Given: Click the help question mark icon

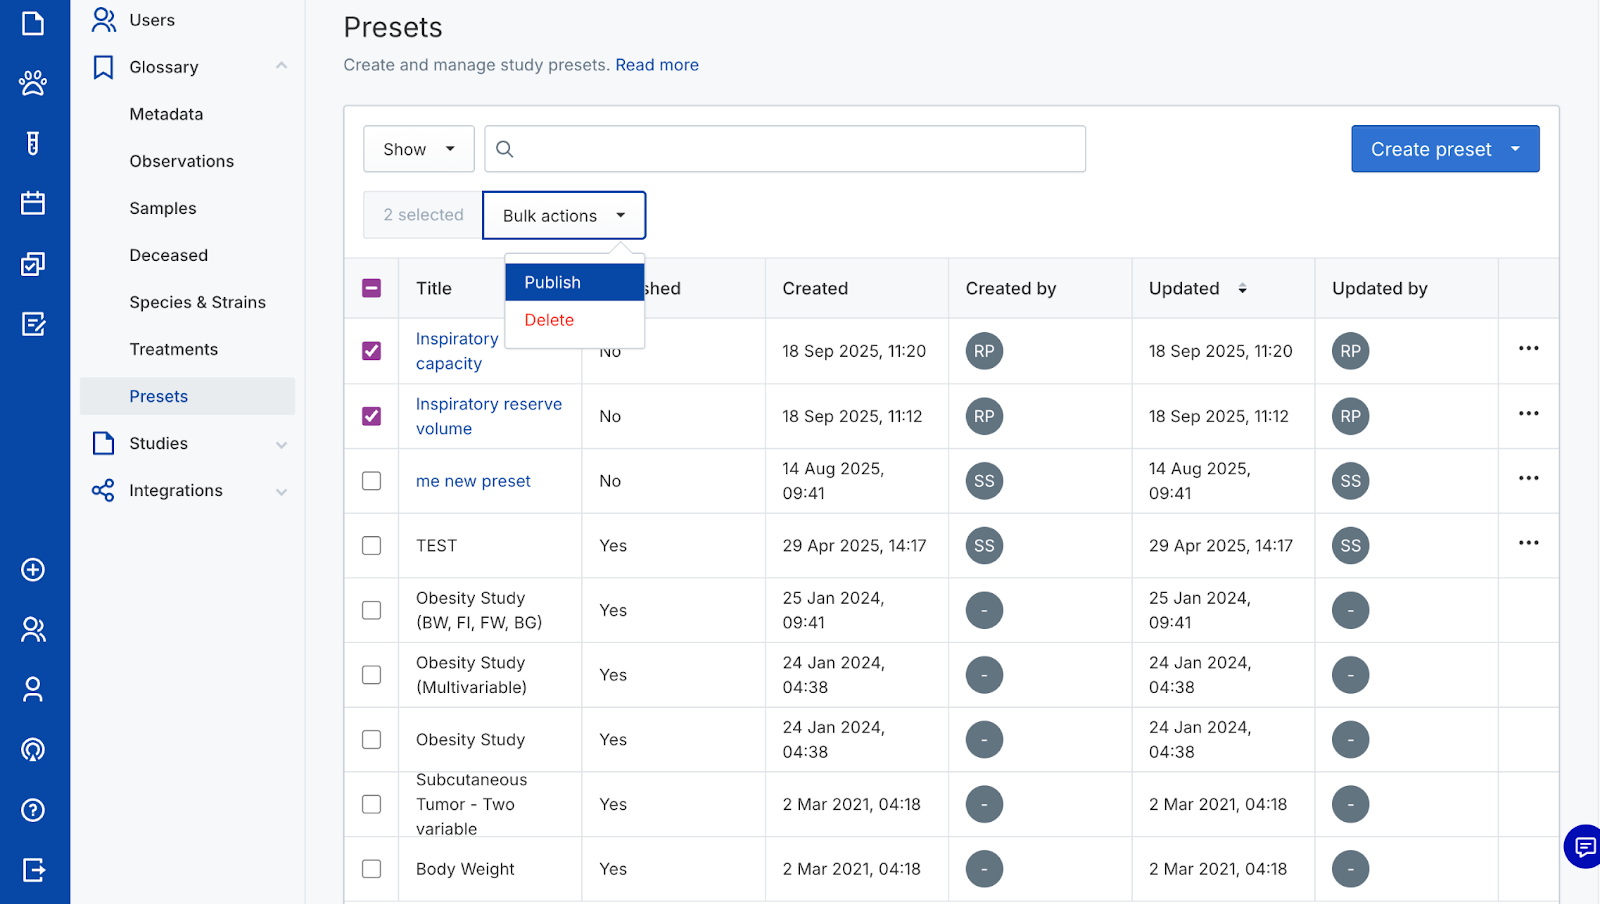Looking at the screenshot, I should tap(33, 810).
